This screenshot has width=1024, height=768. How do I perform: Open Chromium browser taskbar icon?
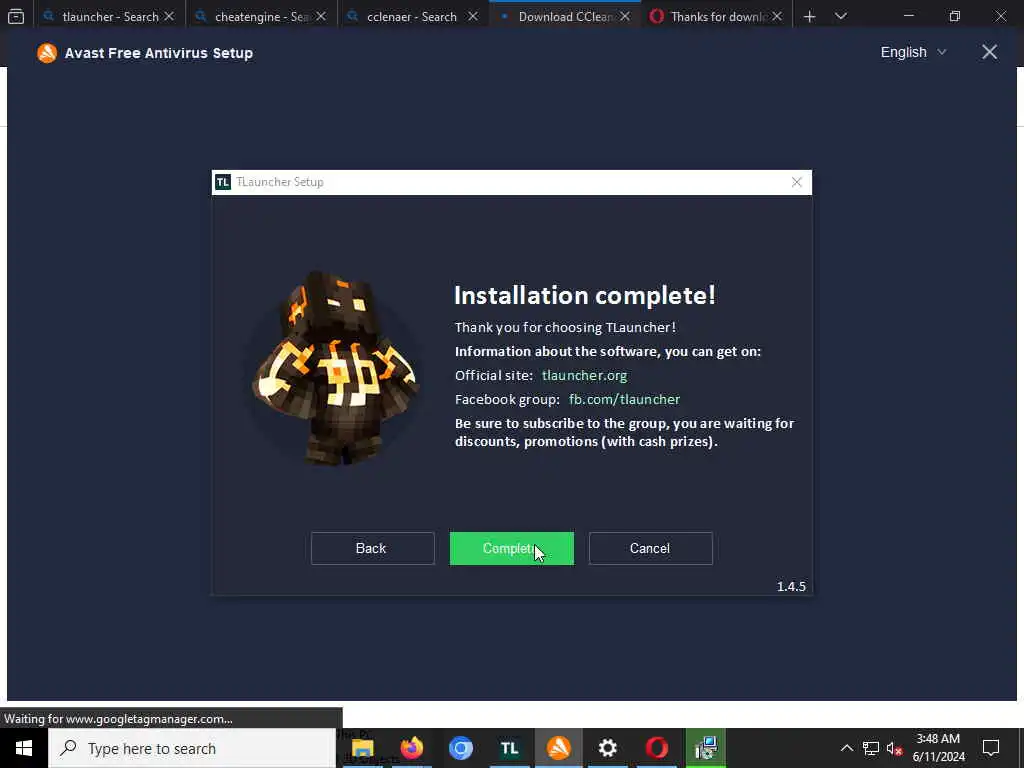tap(460, 748)
